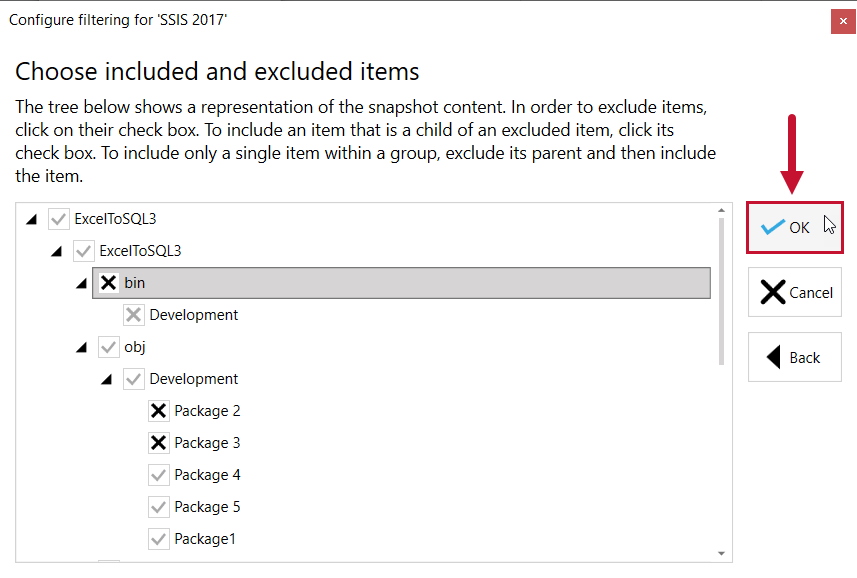Viewport: 857px width, 578px height.
Task: Collapse the Development node under obj
Action: pyautogui.click(x=107, y=380)
